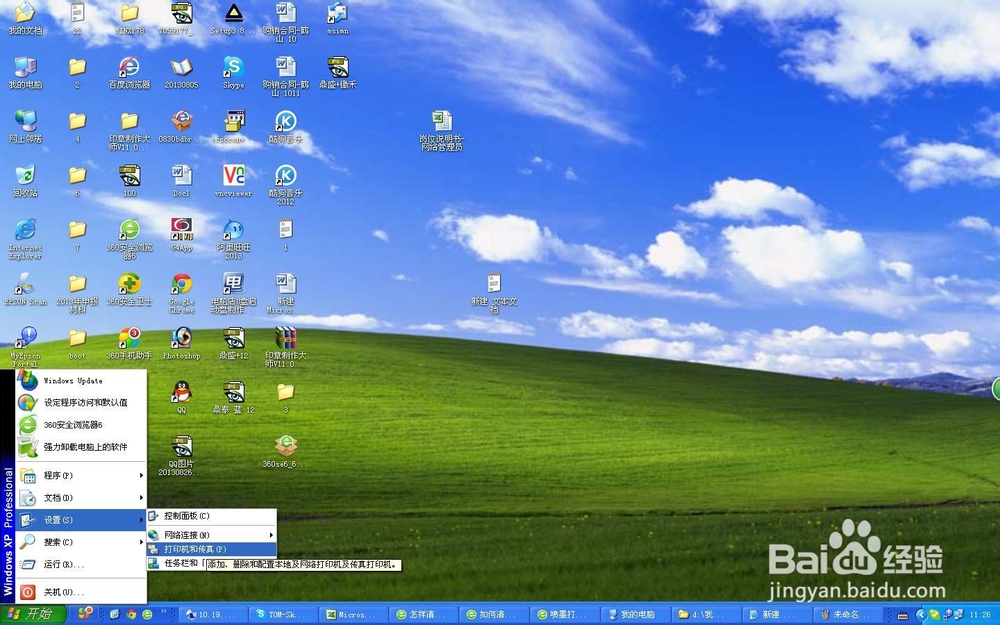Select the Doc1 Word document icon
The image size is (1000, 625).
182,180
